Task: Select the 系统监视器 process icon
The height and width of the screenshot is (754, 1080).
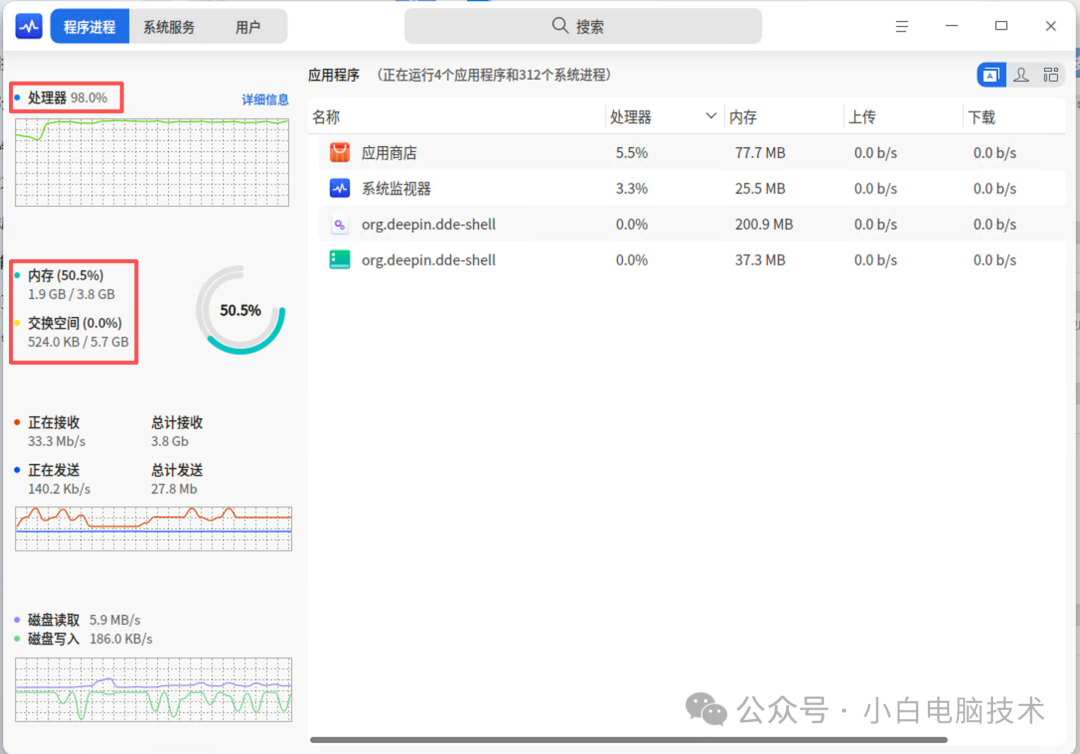Action: pos(340,188)
